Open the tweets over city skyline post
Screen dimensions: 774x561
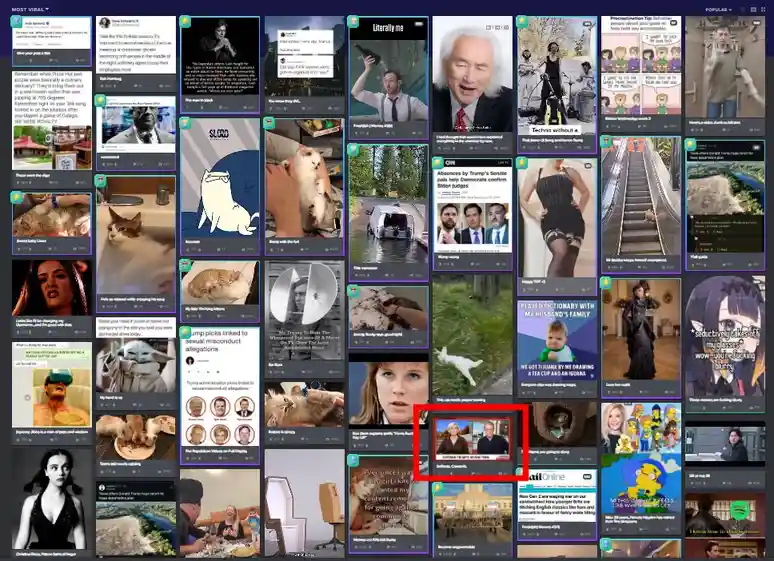click(304, 65)
